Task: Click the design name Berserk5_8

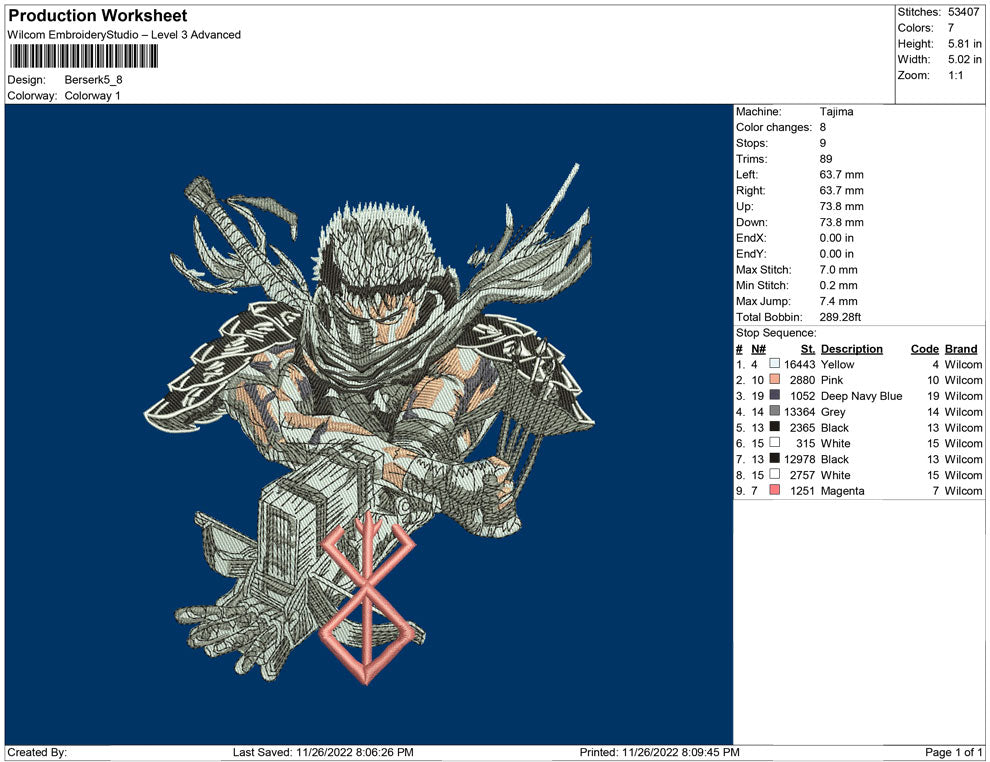Action: point(93,80)
